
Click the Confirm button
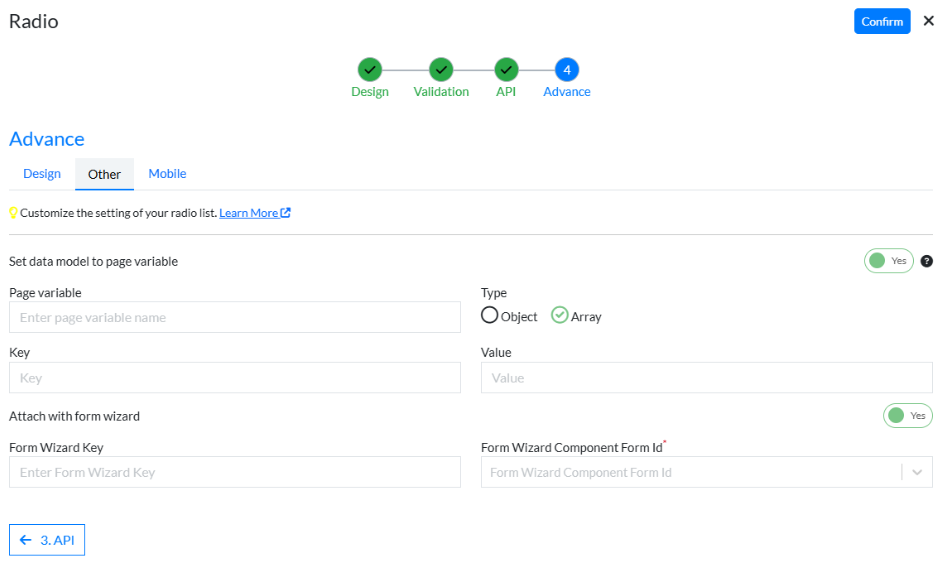coord(881,21)
